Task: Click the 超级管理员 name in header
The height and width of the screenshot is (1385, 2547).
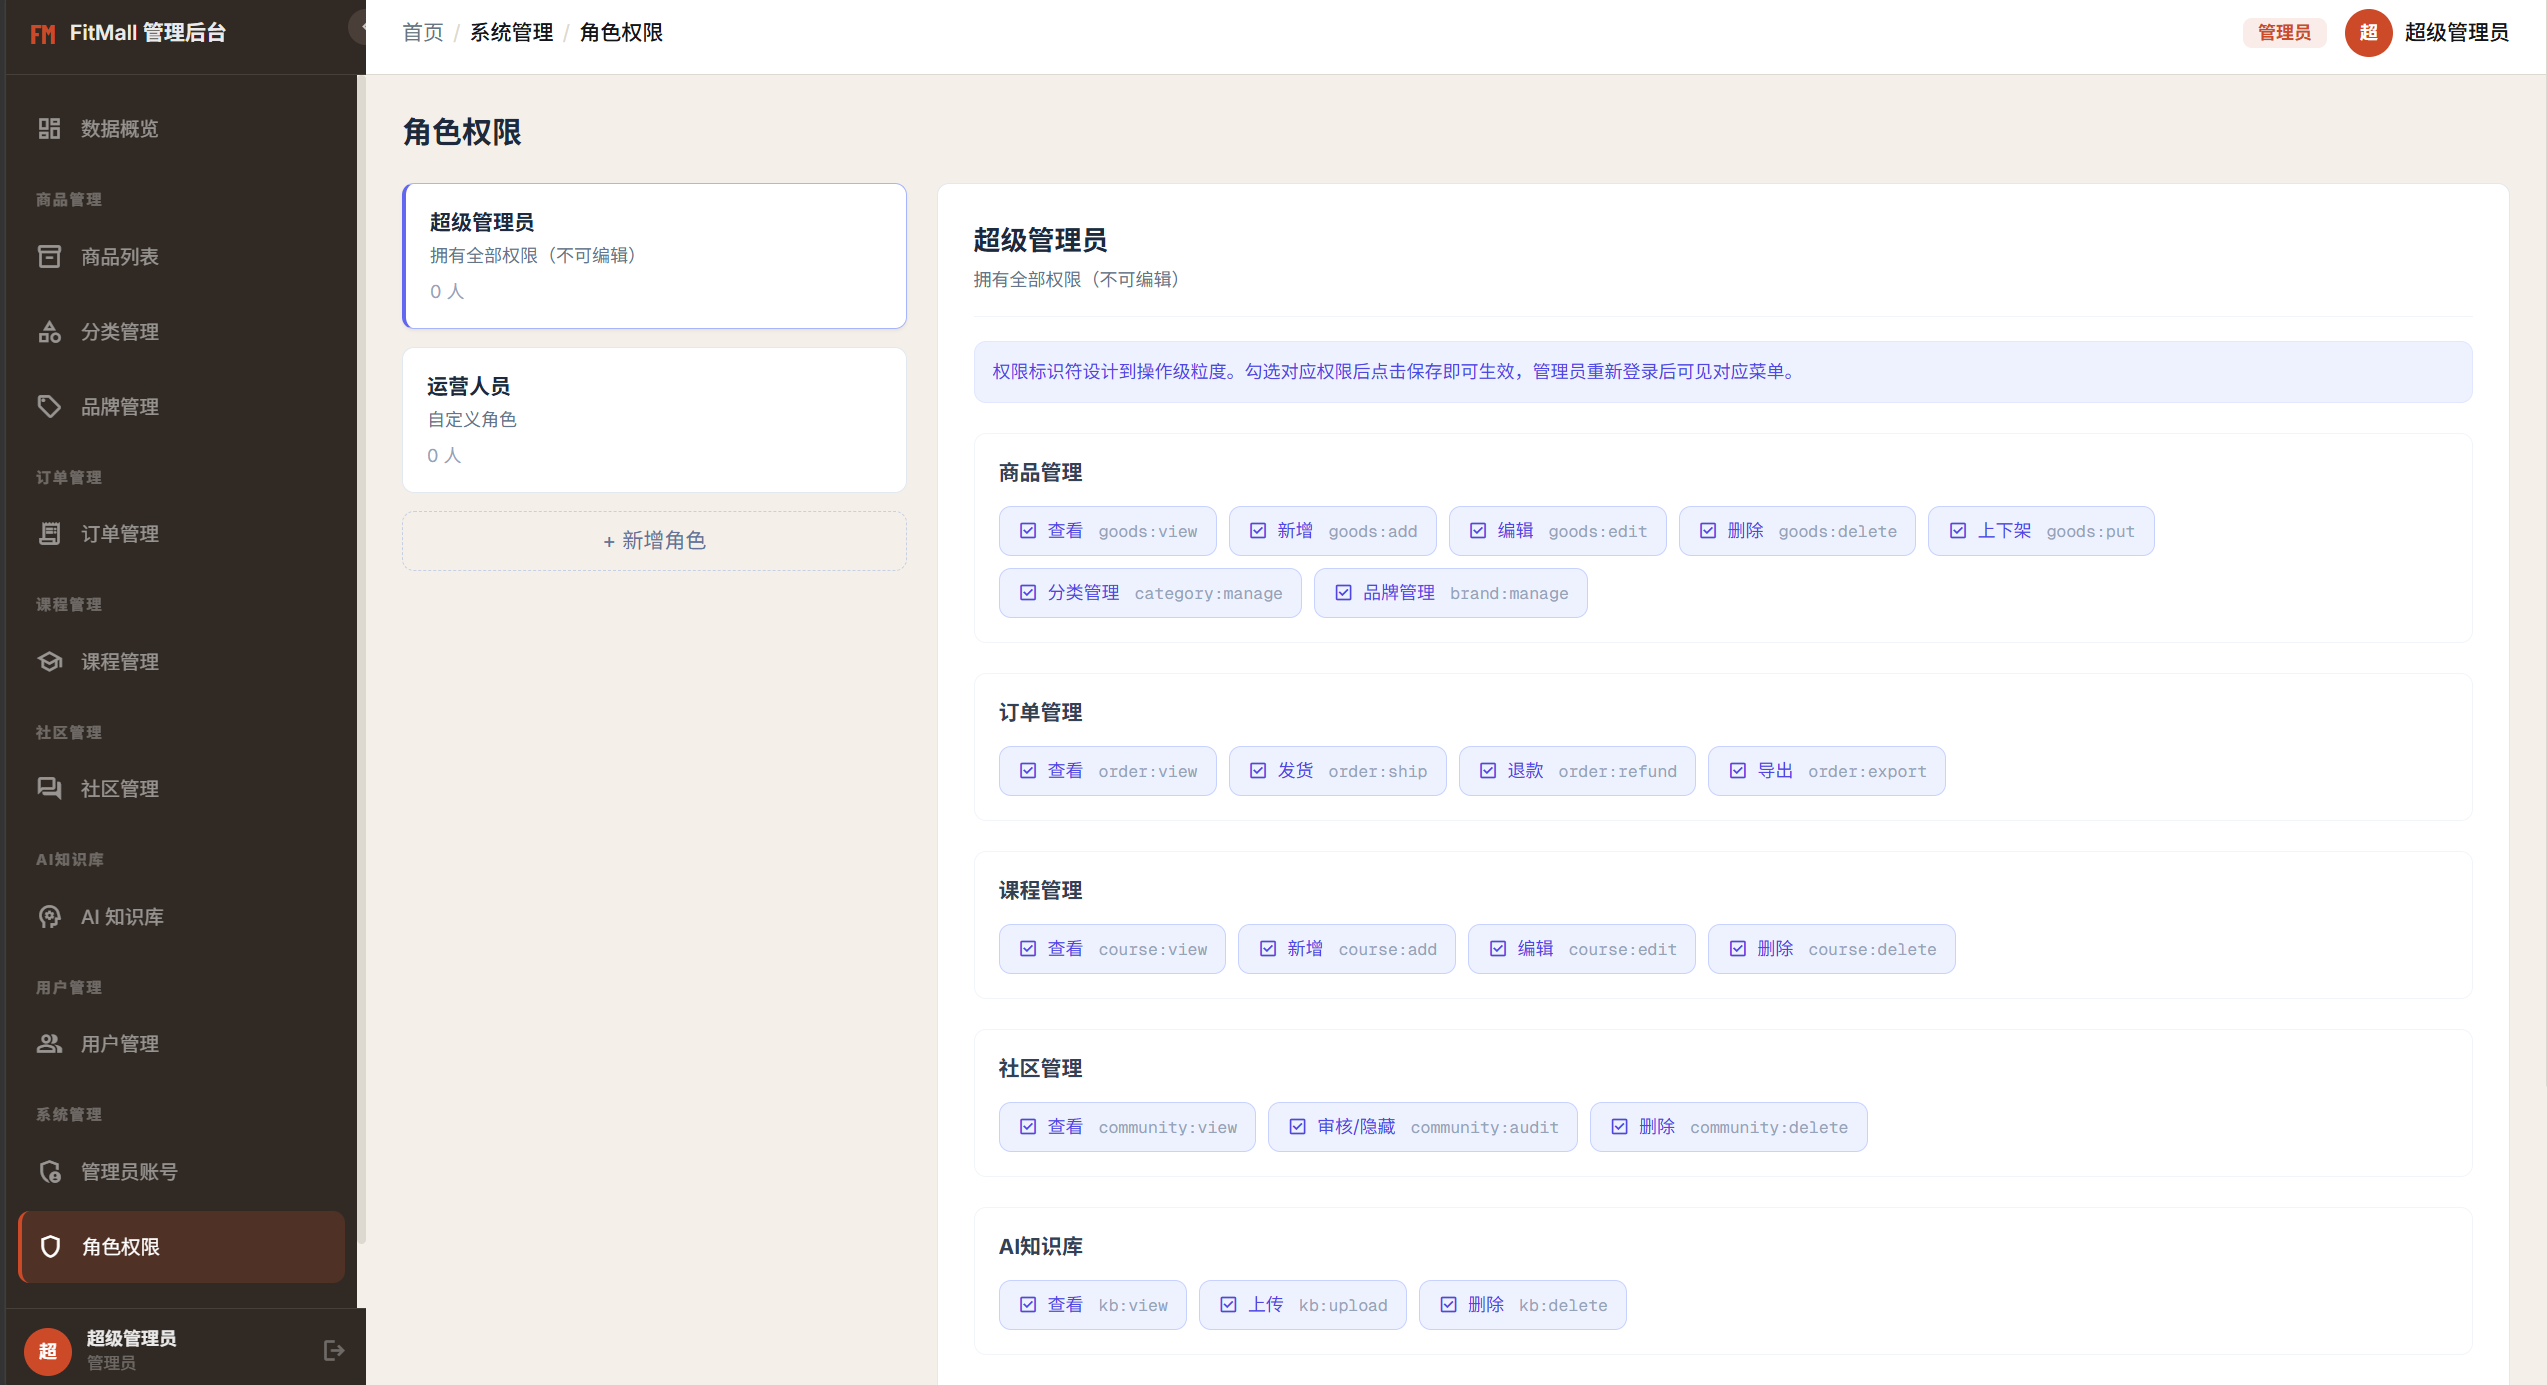Action: pos(2456,33)
